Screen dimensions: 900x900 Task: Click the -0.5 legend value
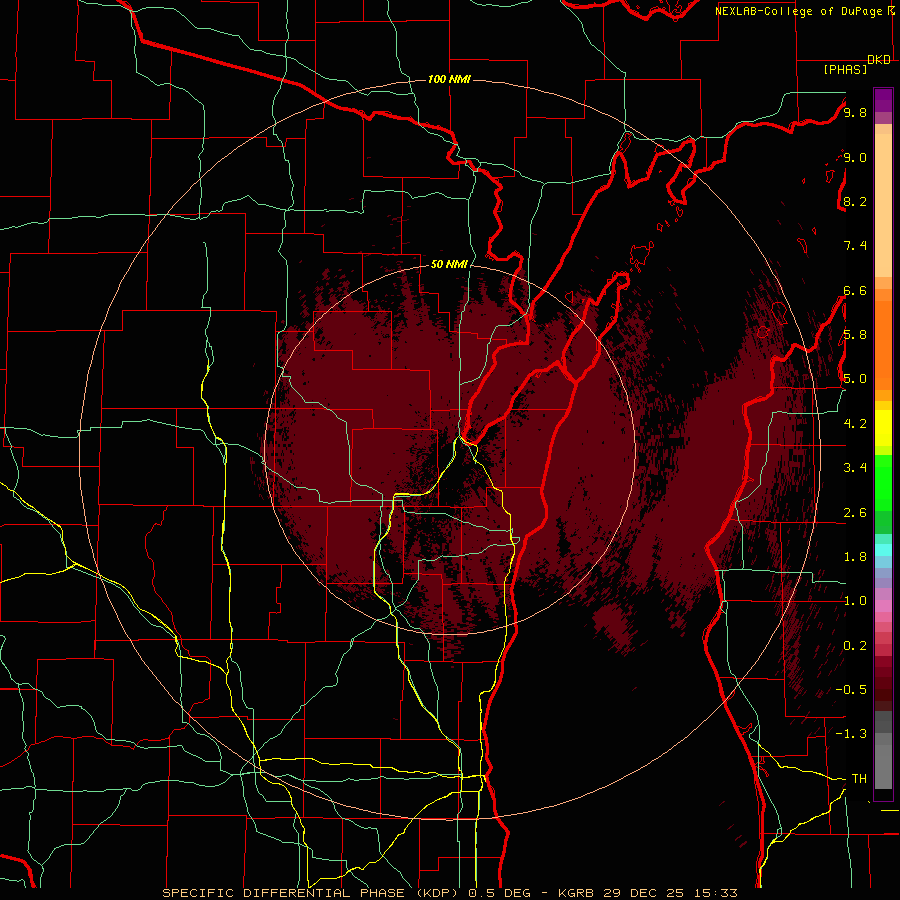(851, 690)
